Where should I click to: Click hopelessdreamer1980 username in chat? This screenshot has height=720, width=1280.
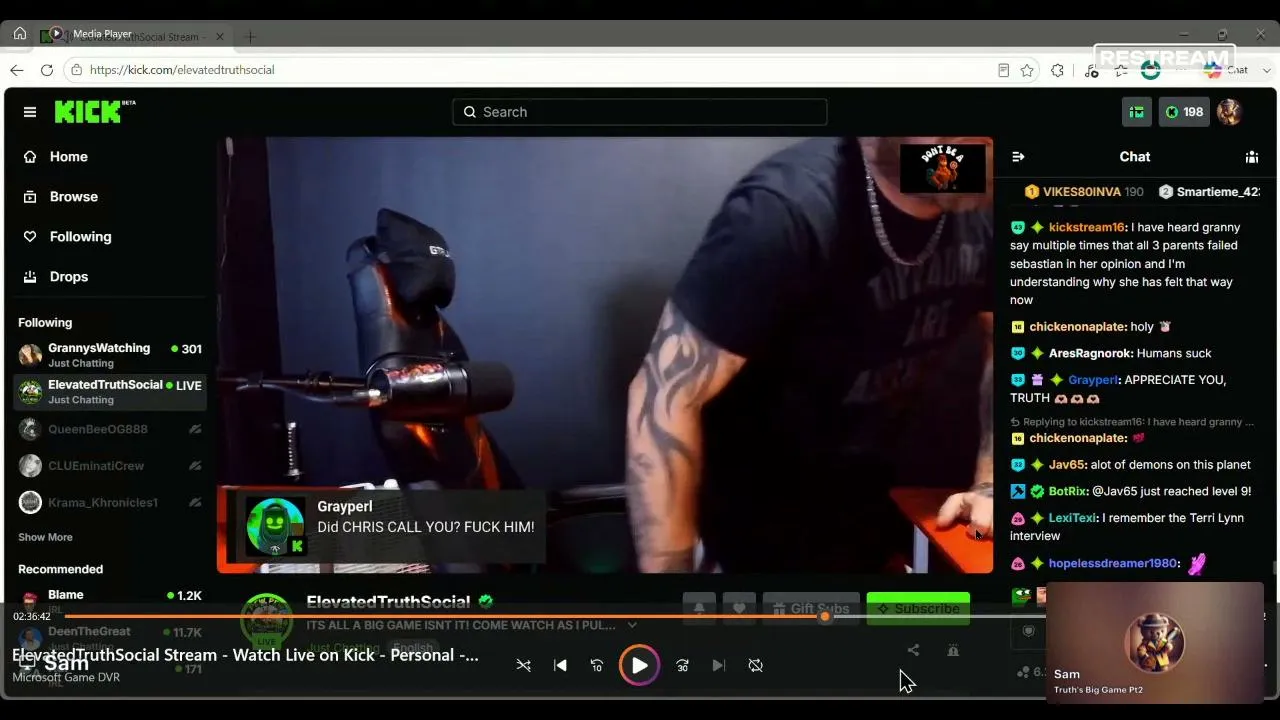pos(1112,563)
